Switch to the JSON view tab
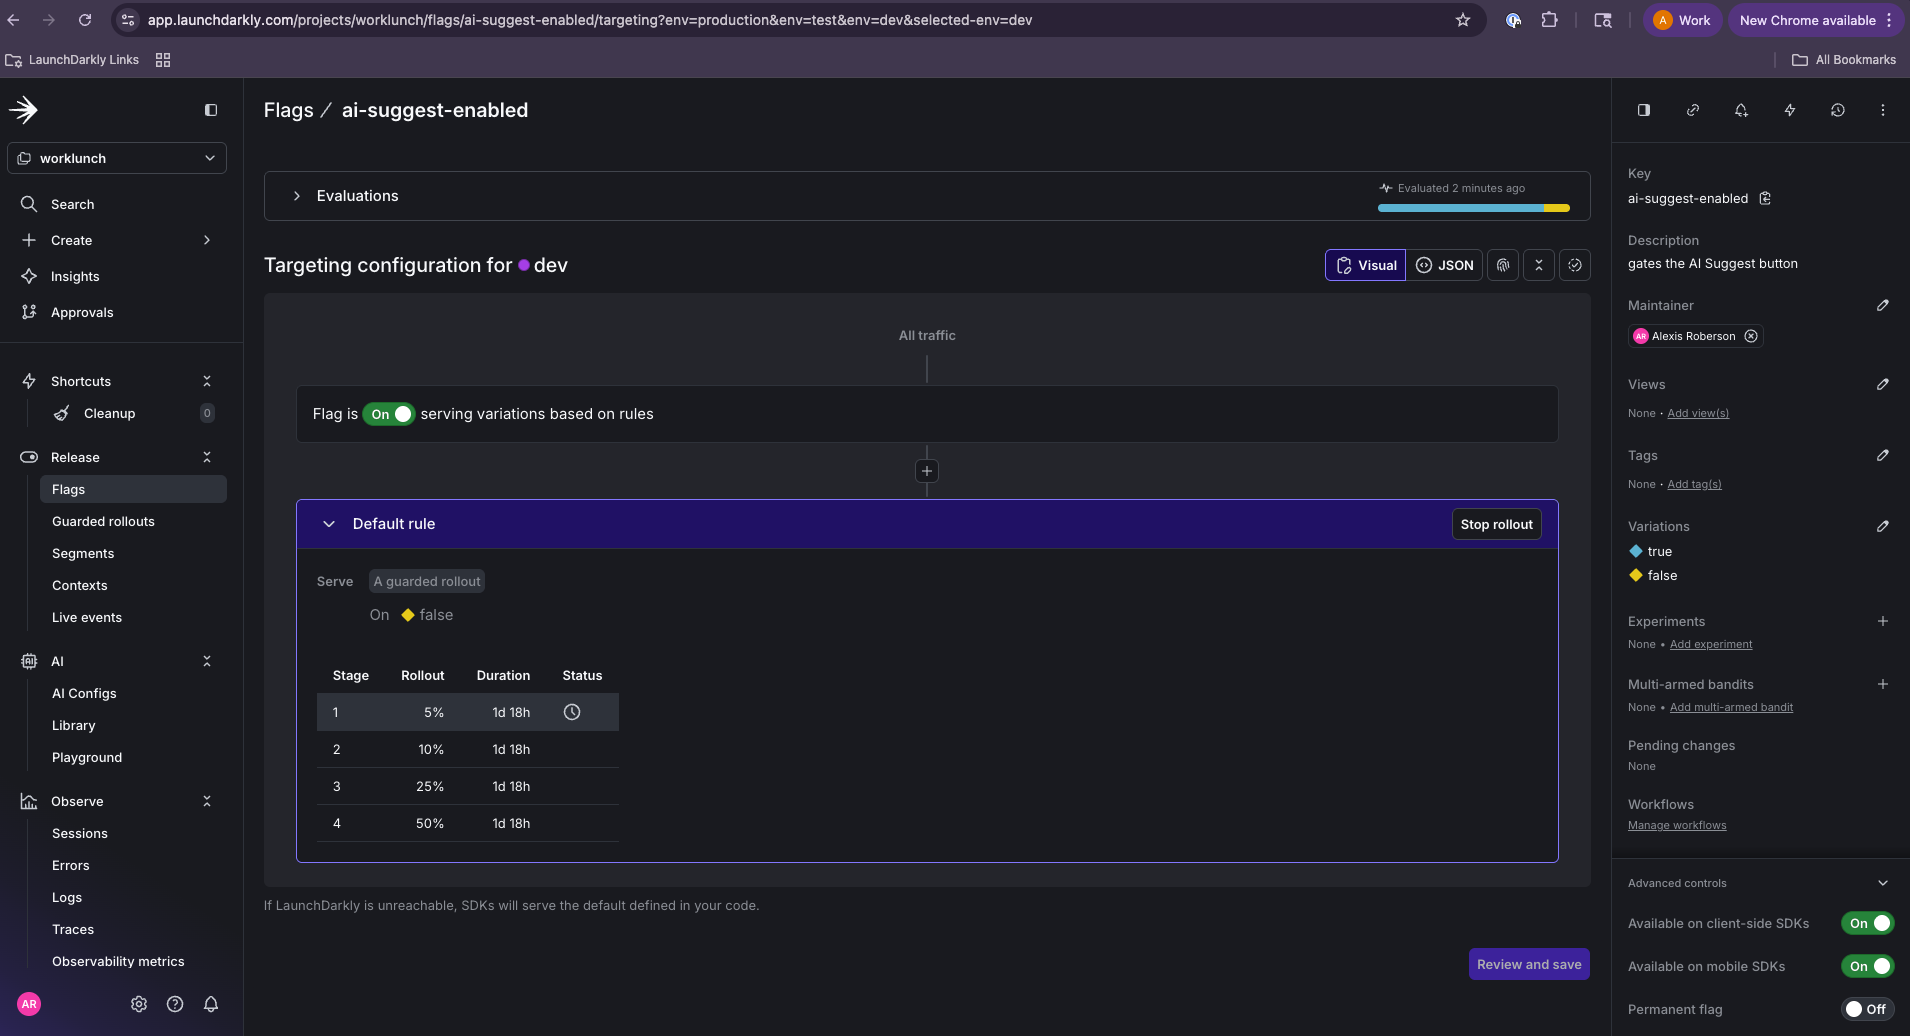 [1445, 265]
